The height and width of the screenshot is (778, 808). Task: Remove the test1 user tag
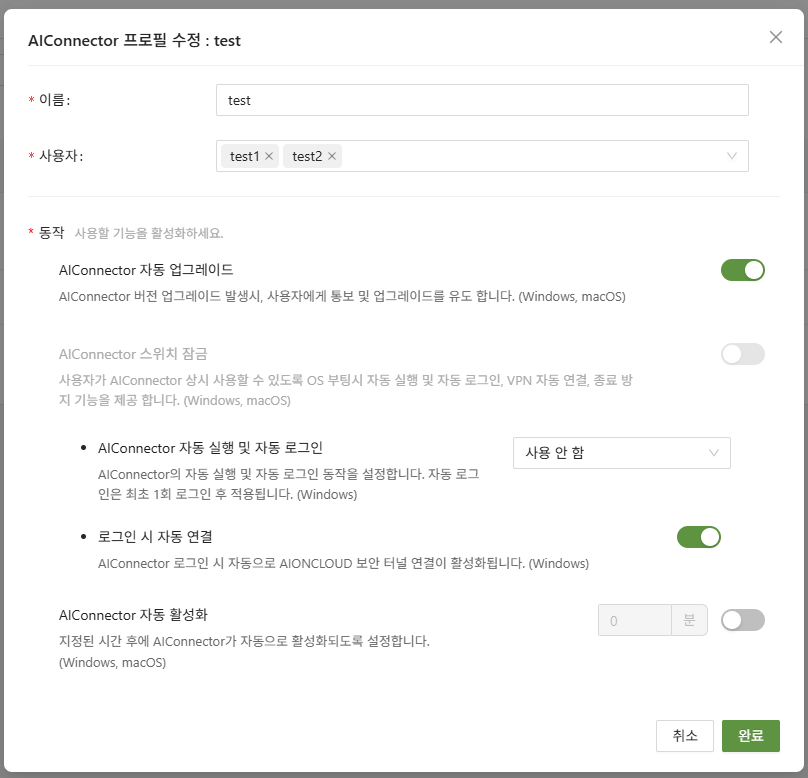point(269,156)
